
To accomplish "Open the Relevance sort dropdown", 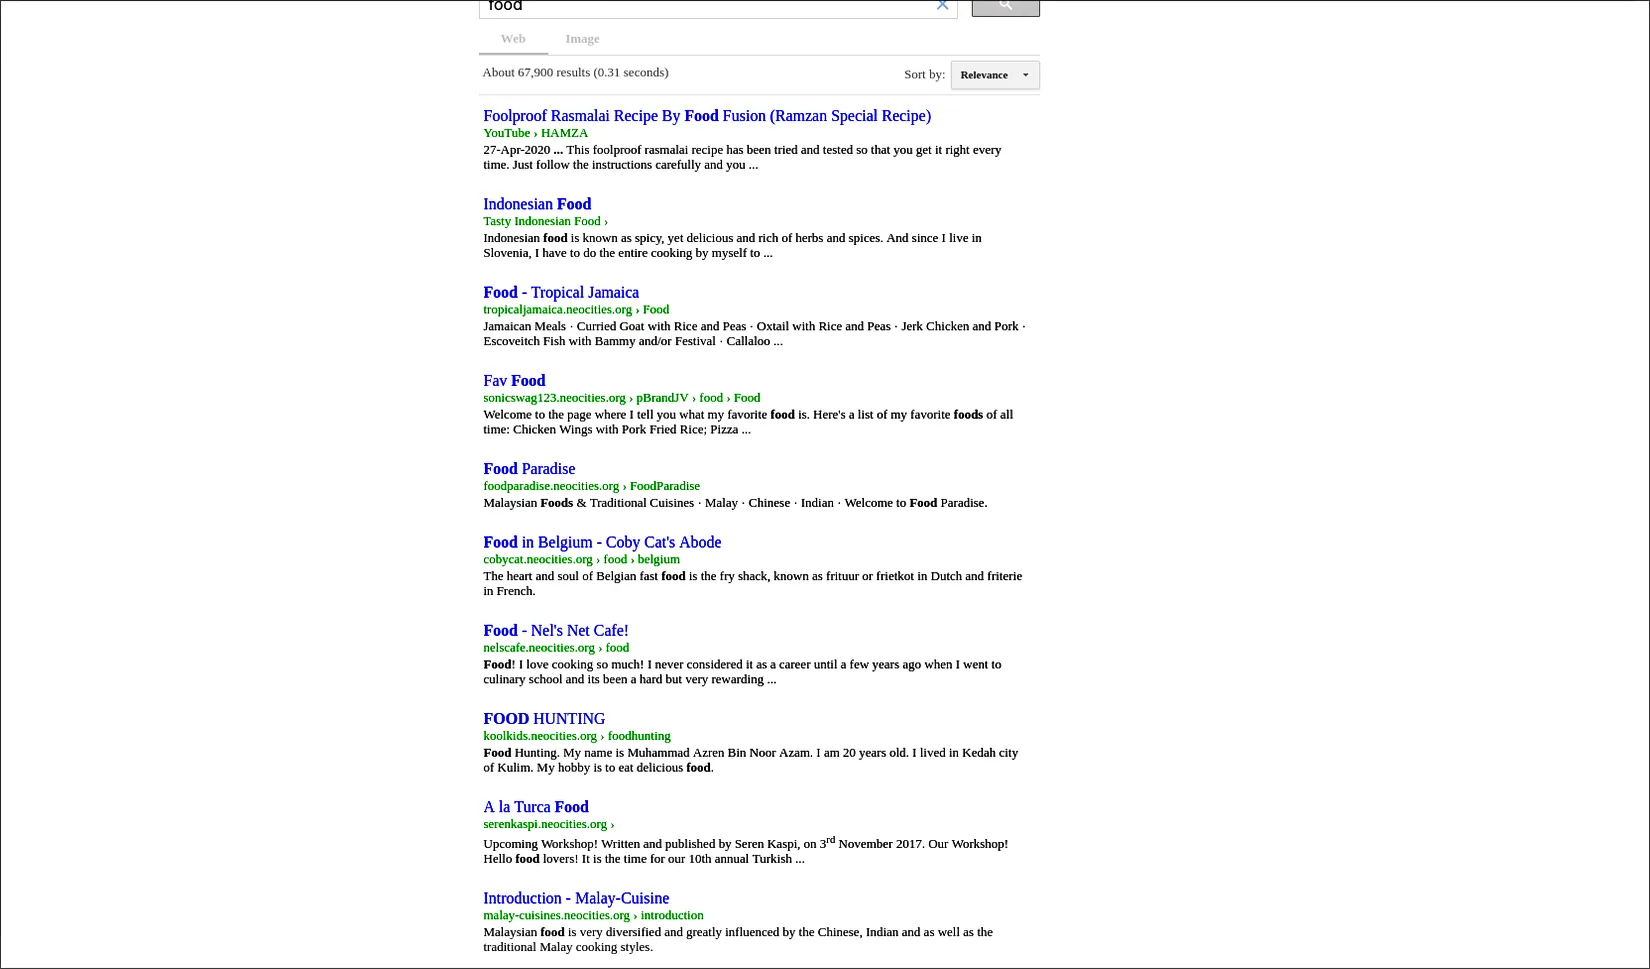I will (994, 74).
